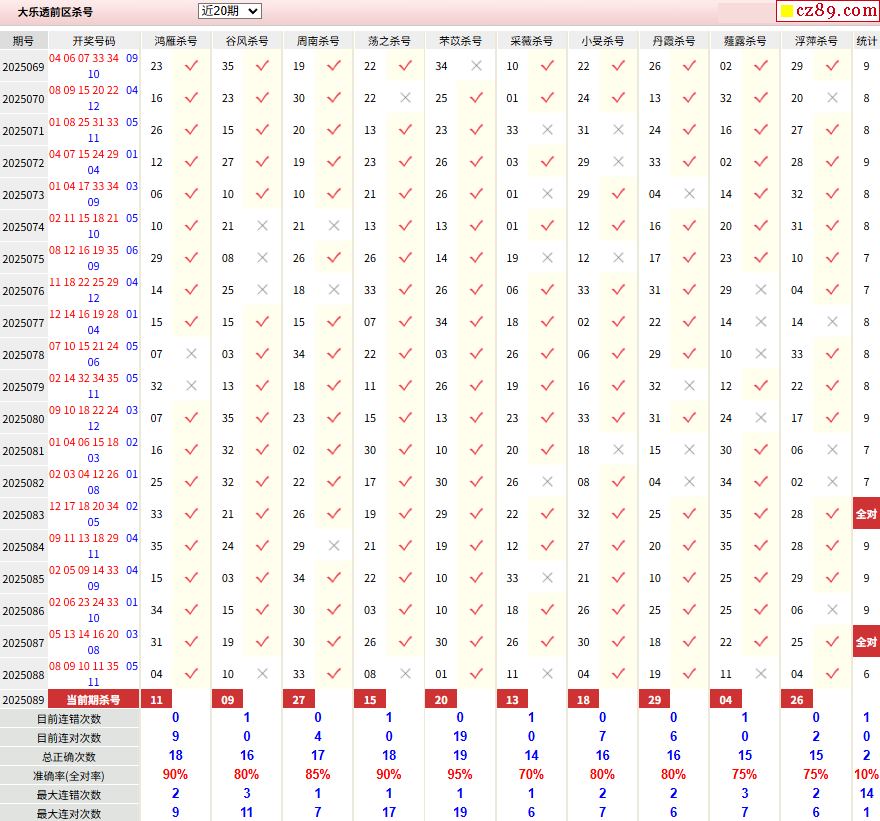Click the 最大连对次数 row label
Image resolution: width=880 pixels, height=821 pixels.
pyautogui.click(x=69, y=814)
